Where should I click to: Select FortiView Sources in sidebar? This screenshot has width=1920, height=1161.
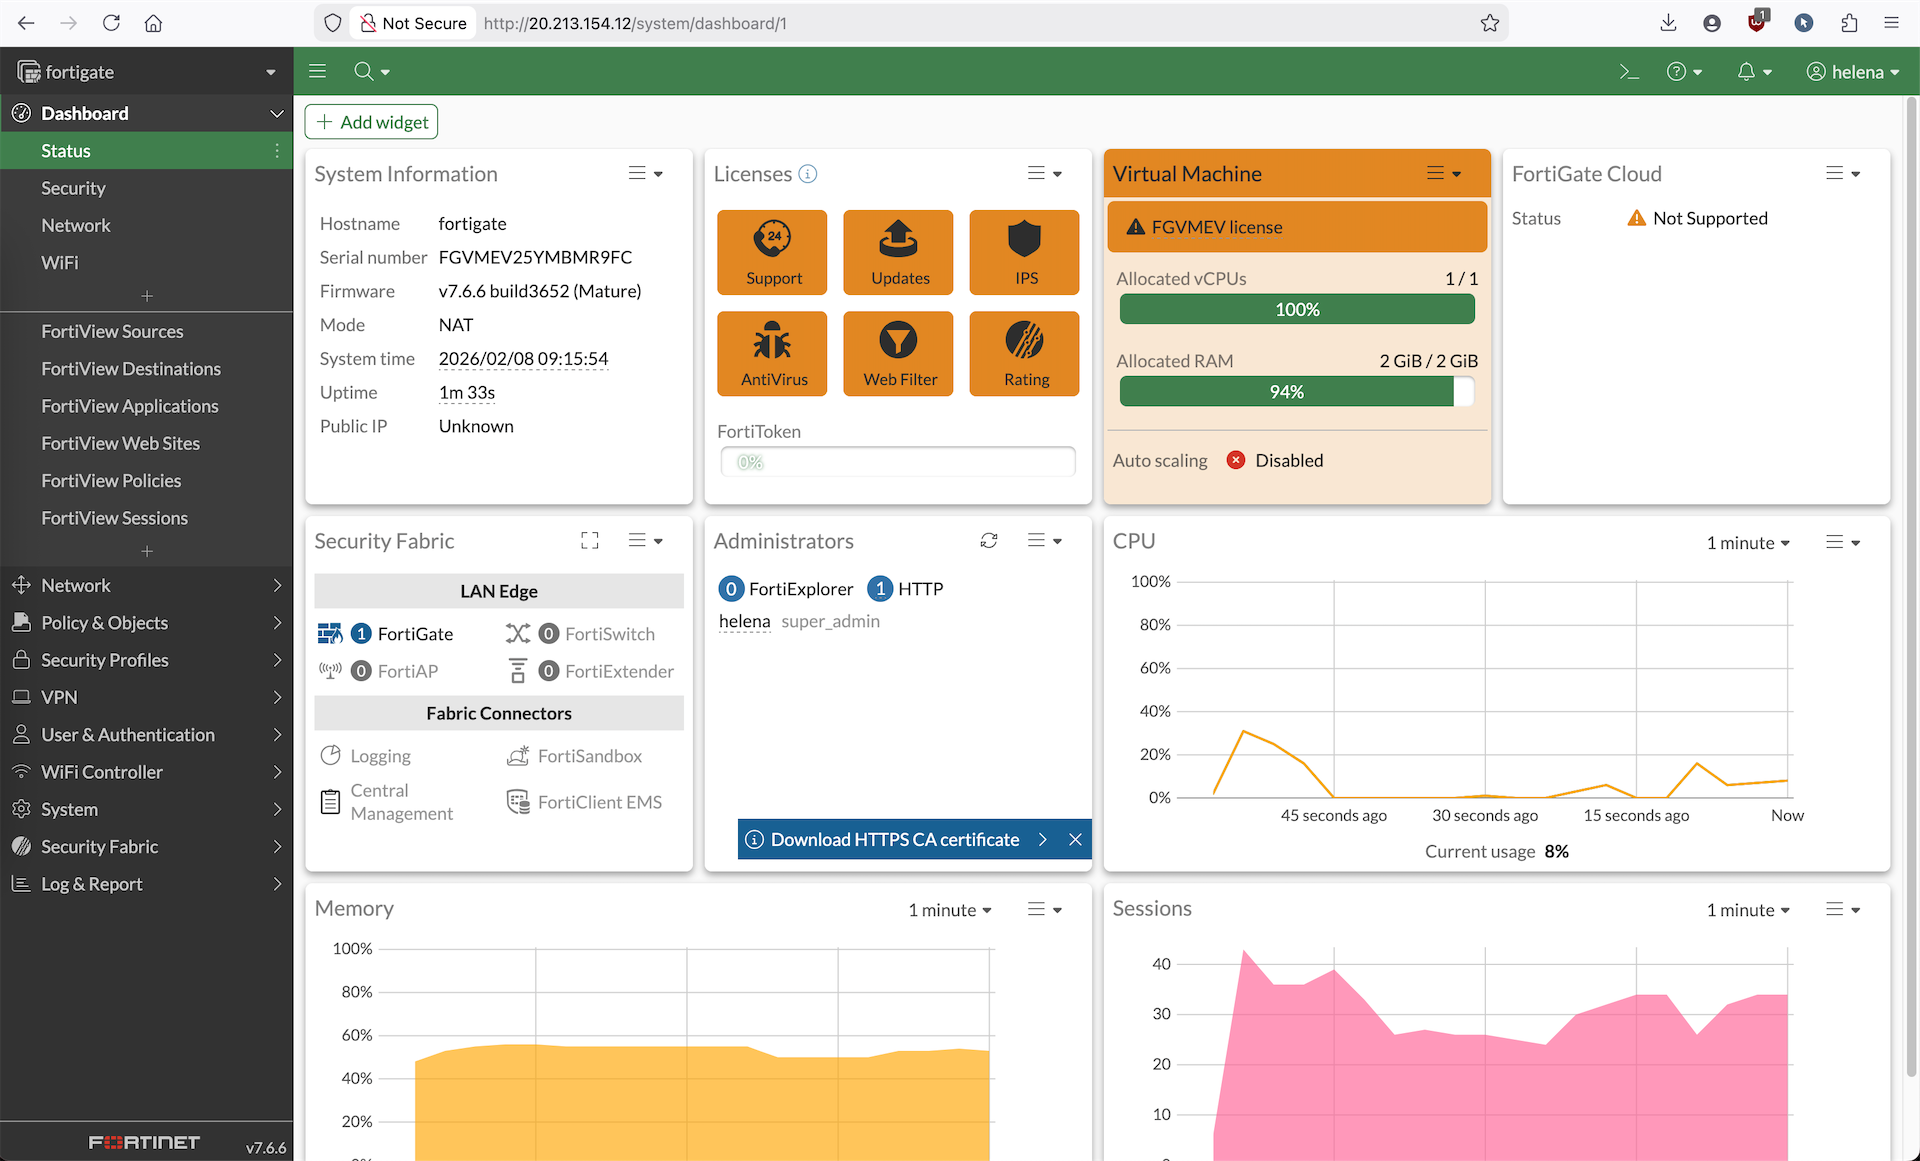(112, 332)
